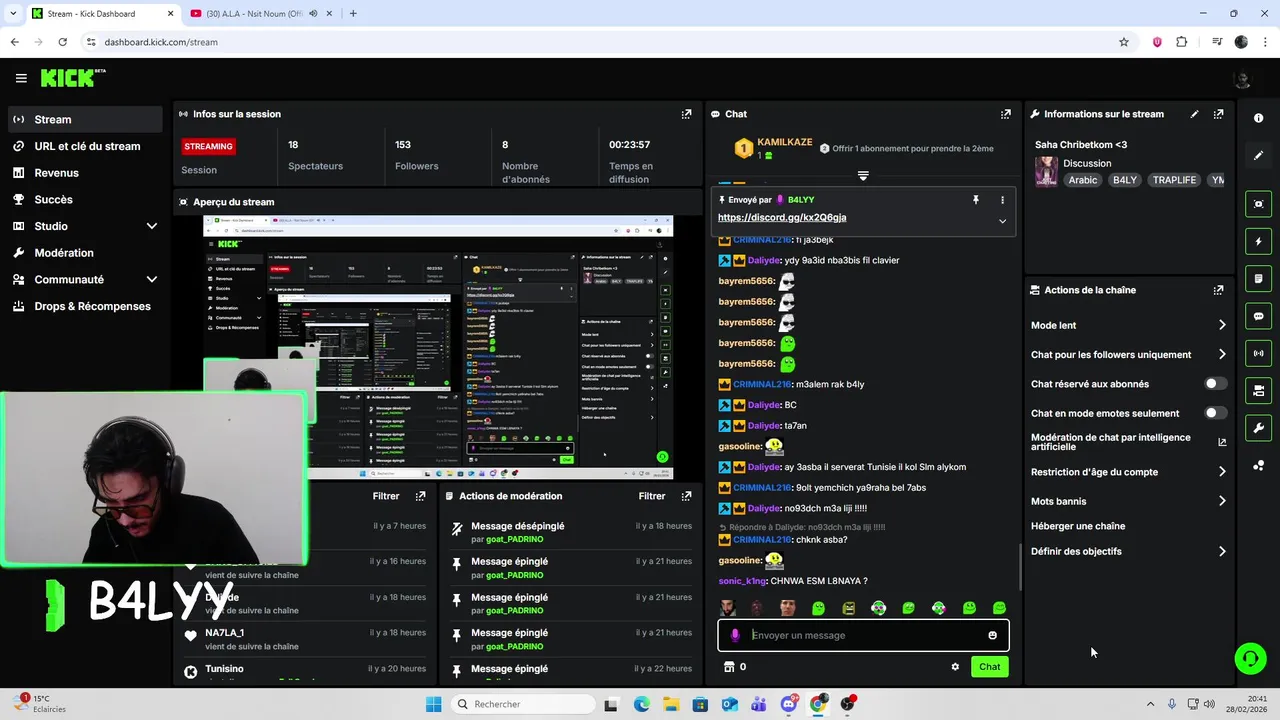This screenshot has height=720, width=1280.
Task: Click the chat bubble icon in right sidebar
Action: (1258, 316)
